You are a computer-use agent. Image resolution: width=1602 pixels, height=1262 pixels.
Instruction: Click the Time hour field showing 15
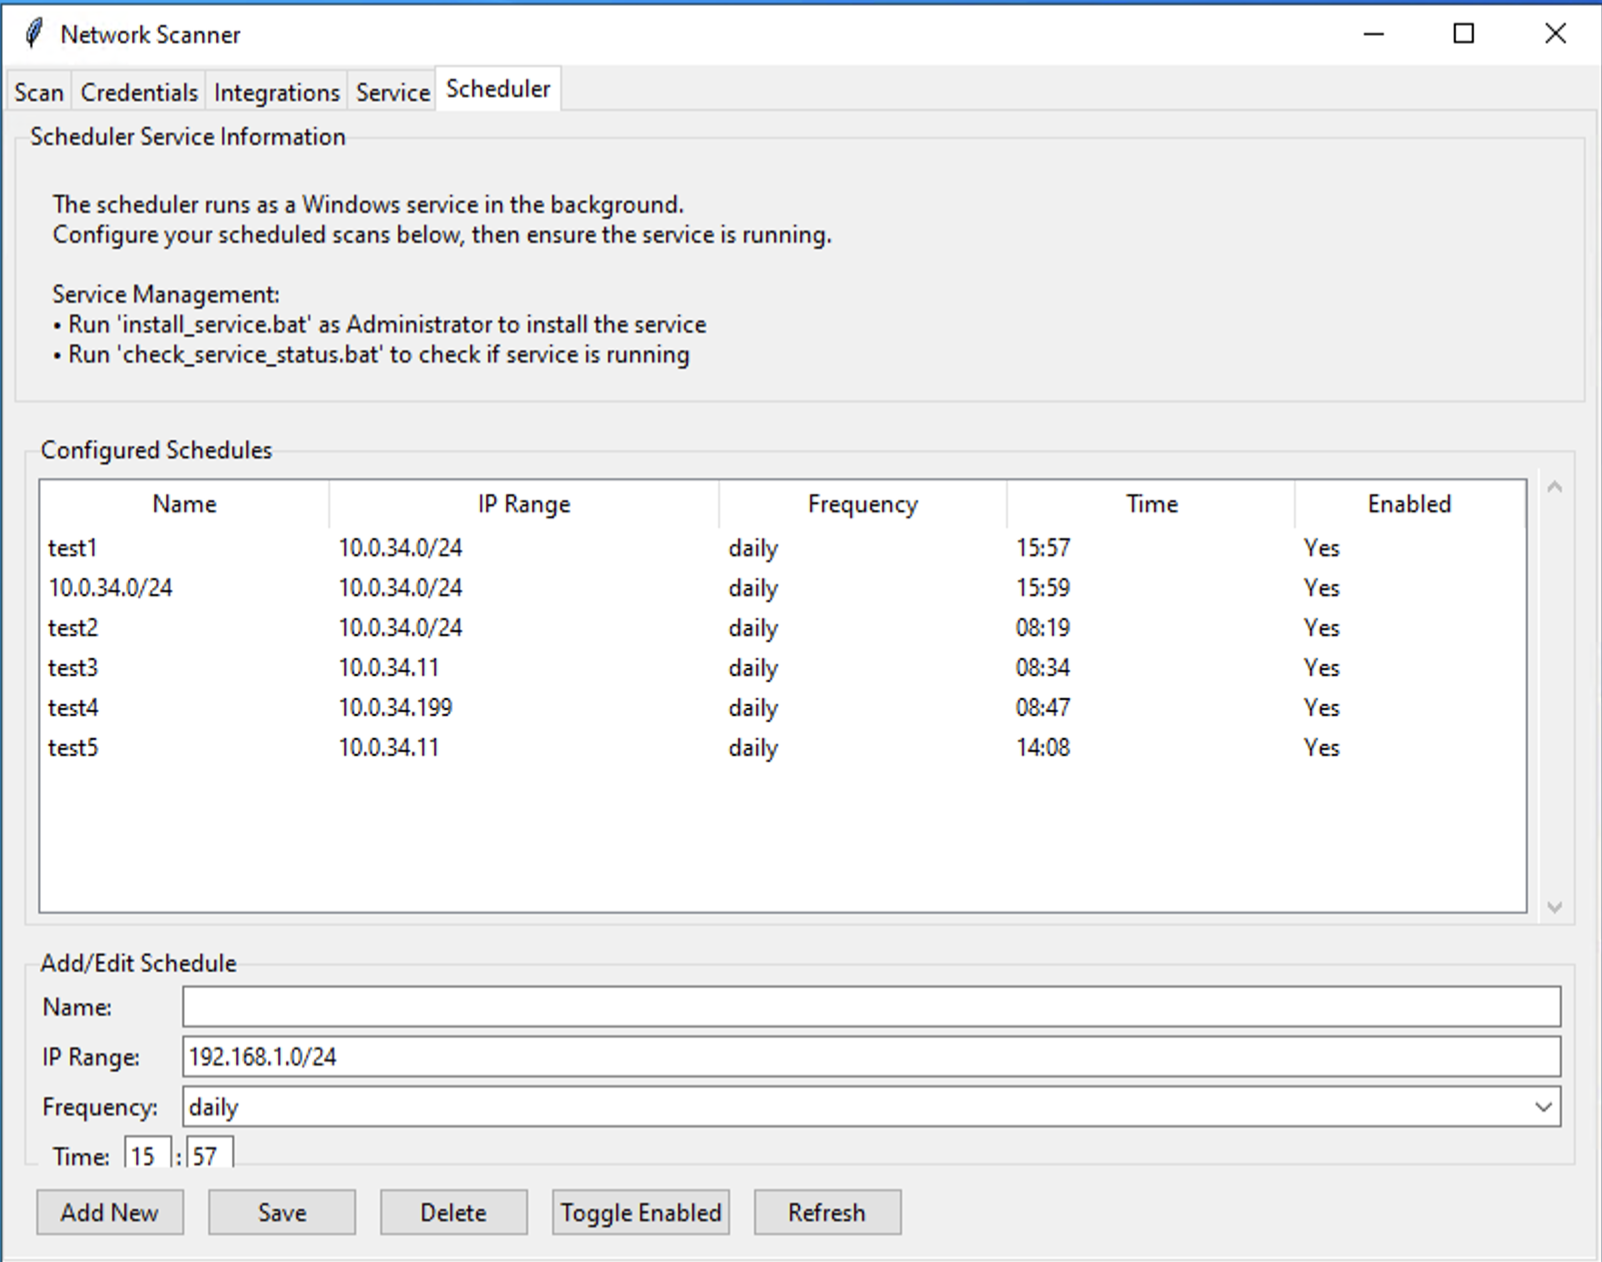[x=145, y=1153]
